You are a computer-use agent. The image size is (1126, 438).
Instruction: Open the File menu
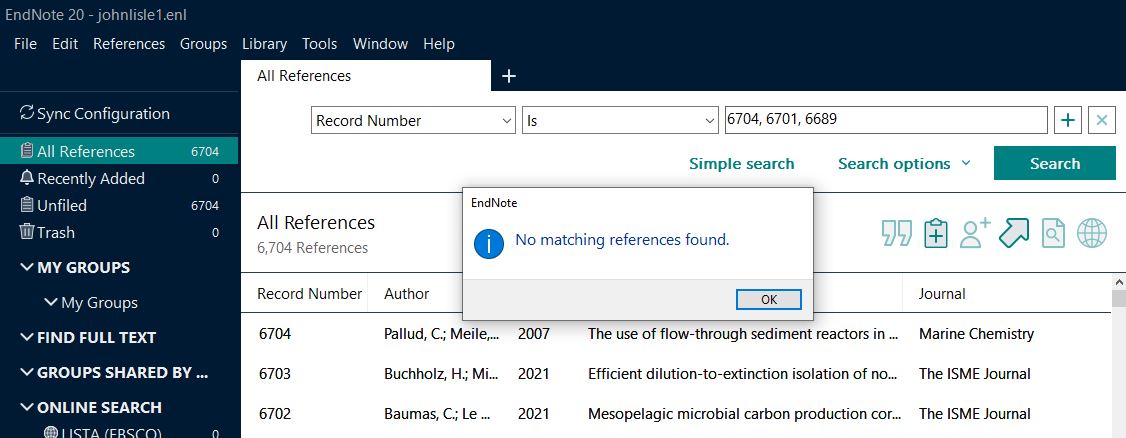pyautogui.click(x=25, y=44)
